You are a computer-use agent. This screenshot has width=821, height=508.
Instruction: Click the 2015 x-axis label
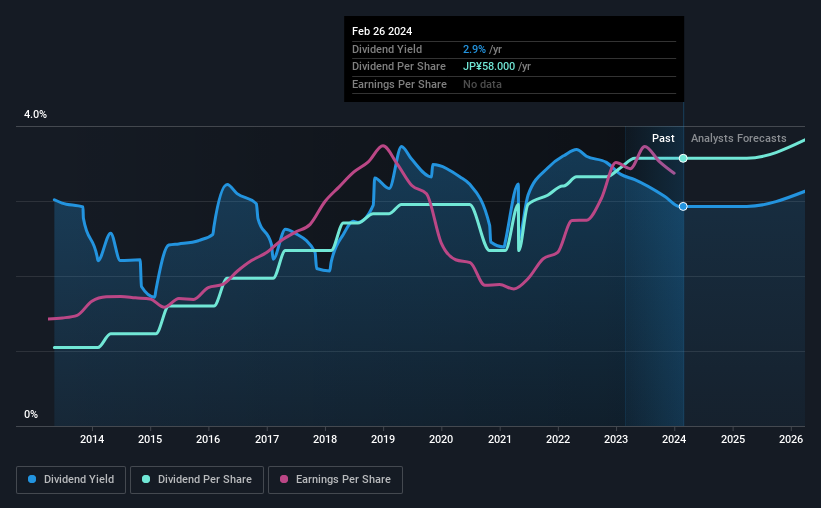150,439
